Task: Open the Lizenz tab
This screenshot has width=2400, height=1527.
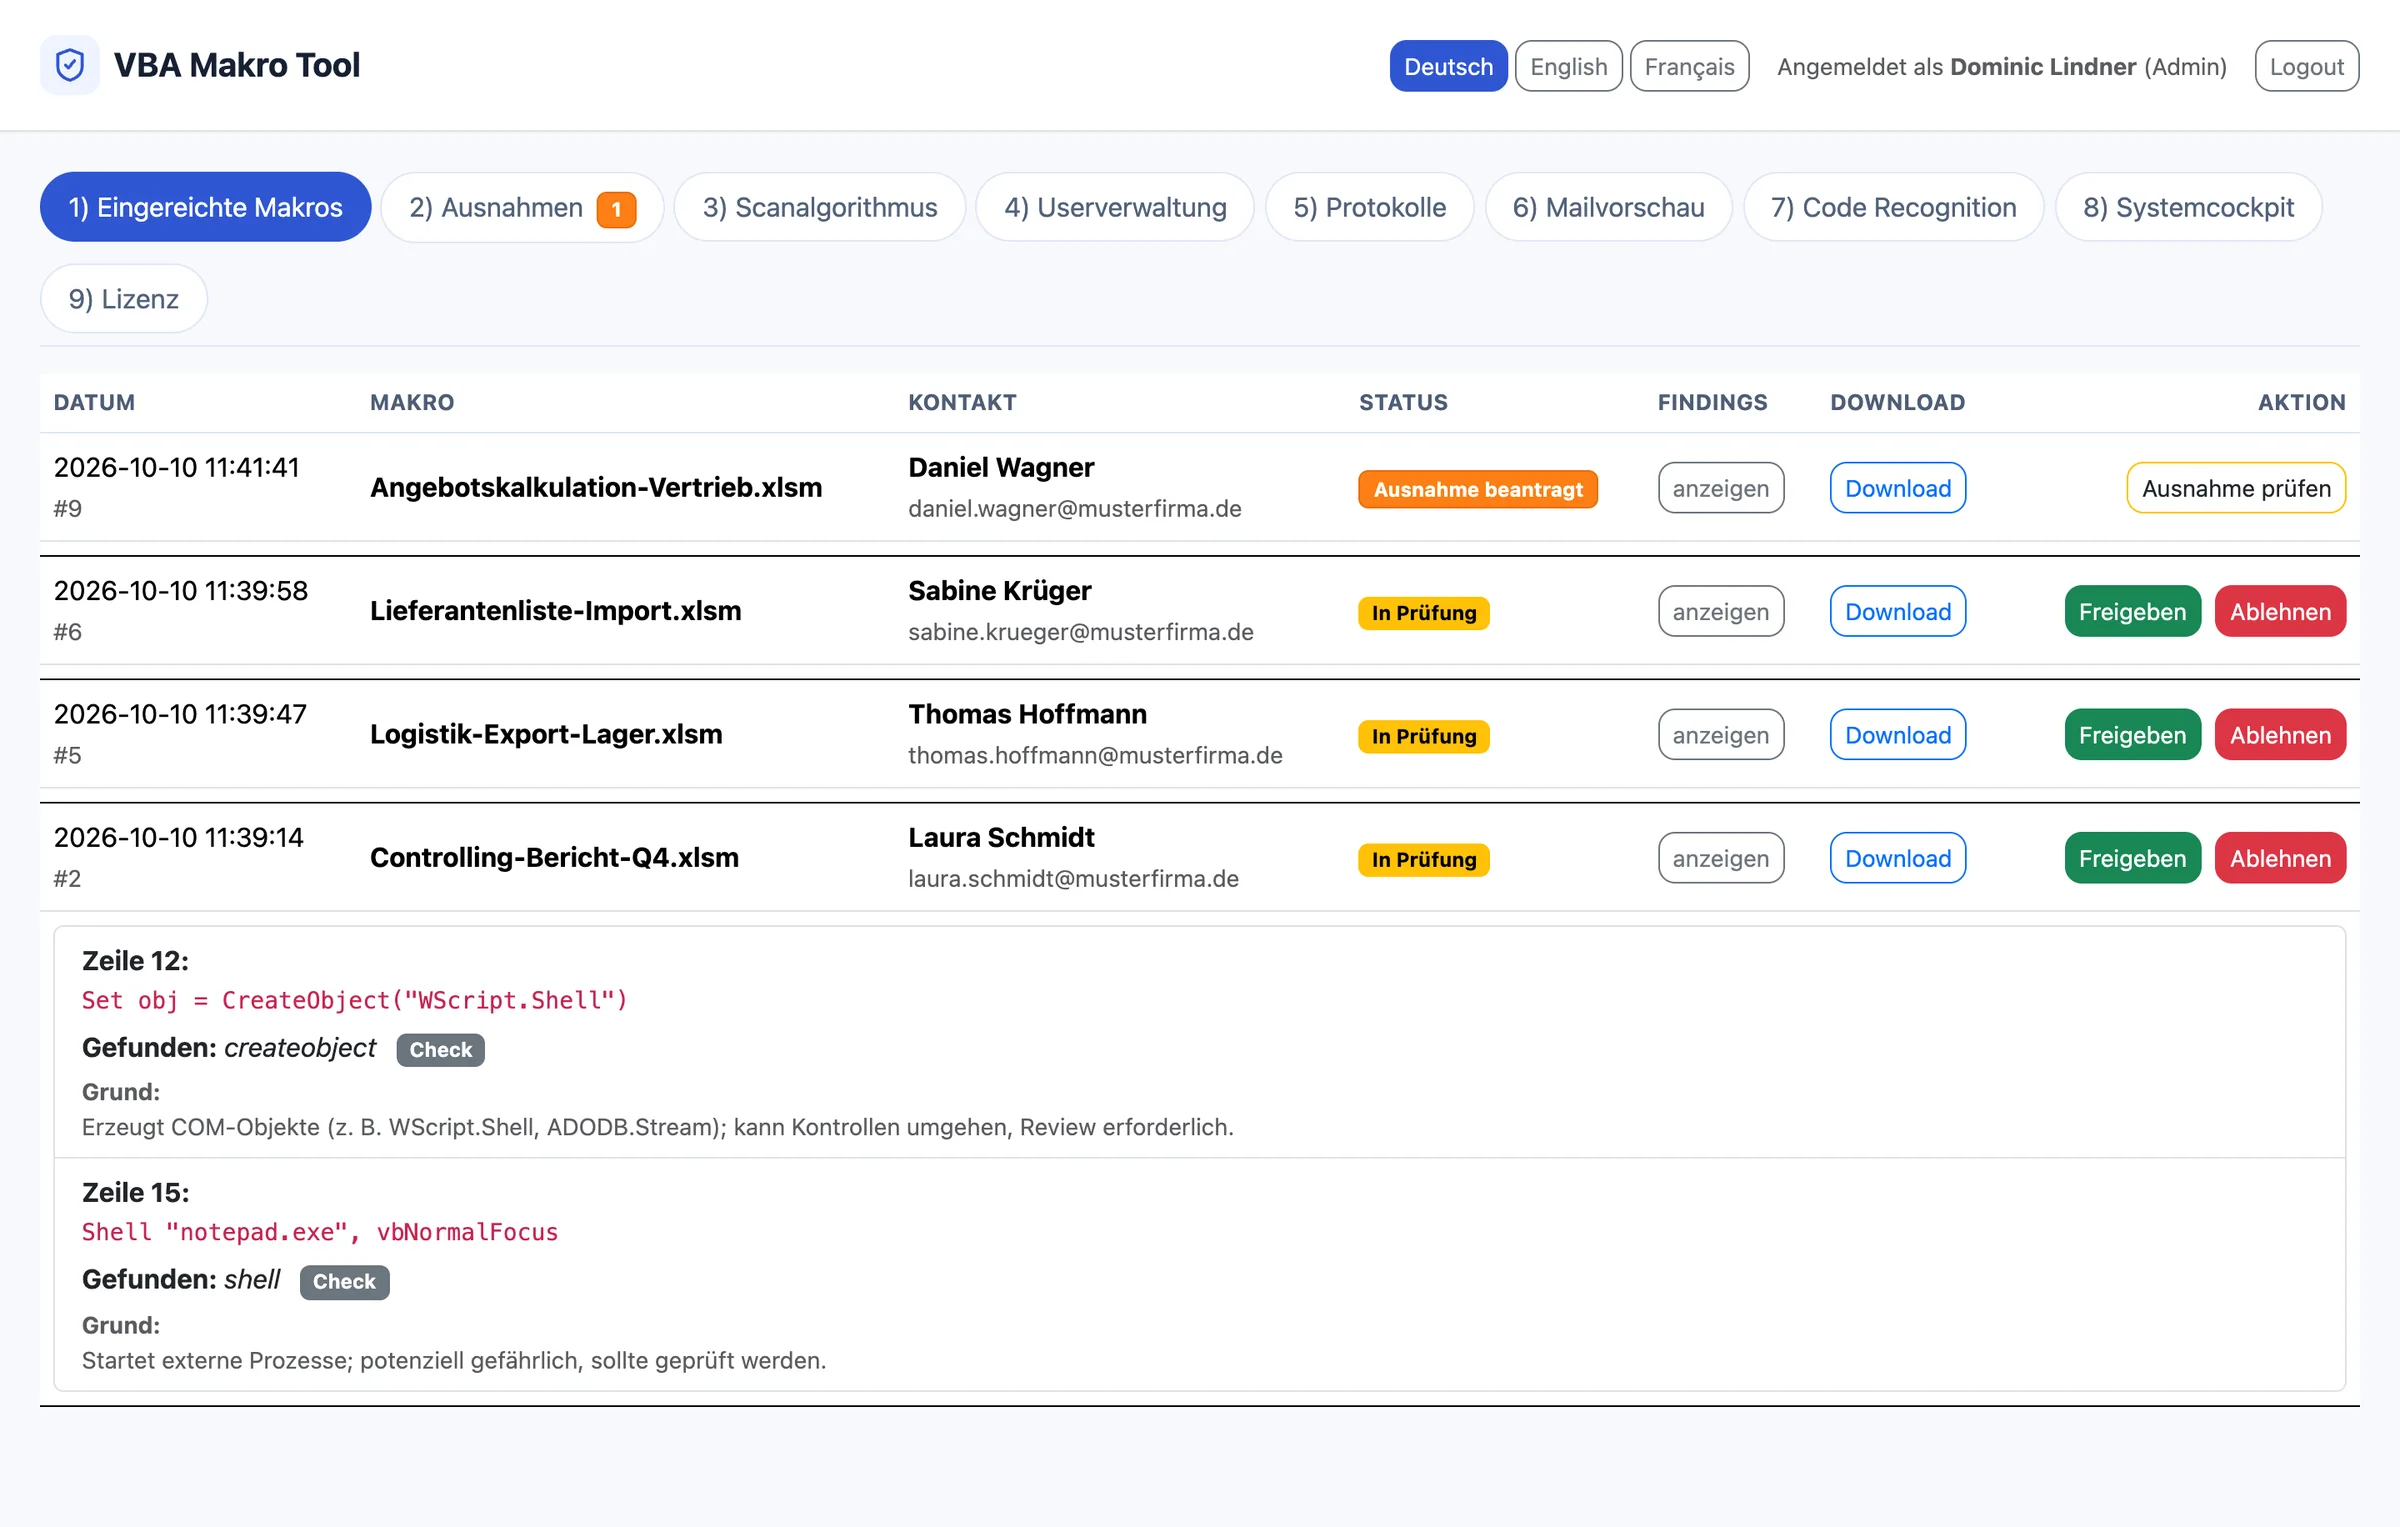Action: [123, 299]
